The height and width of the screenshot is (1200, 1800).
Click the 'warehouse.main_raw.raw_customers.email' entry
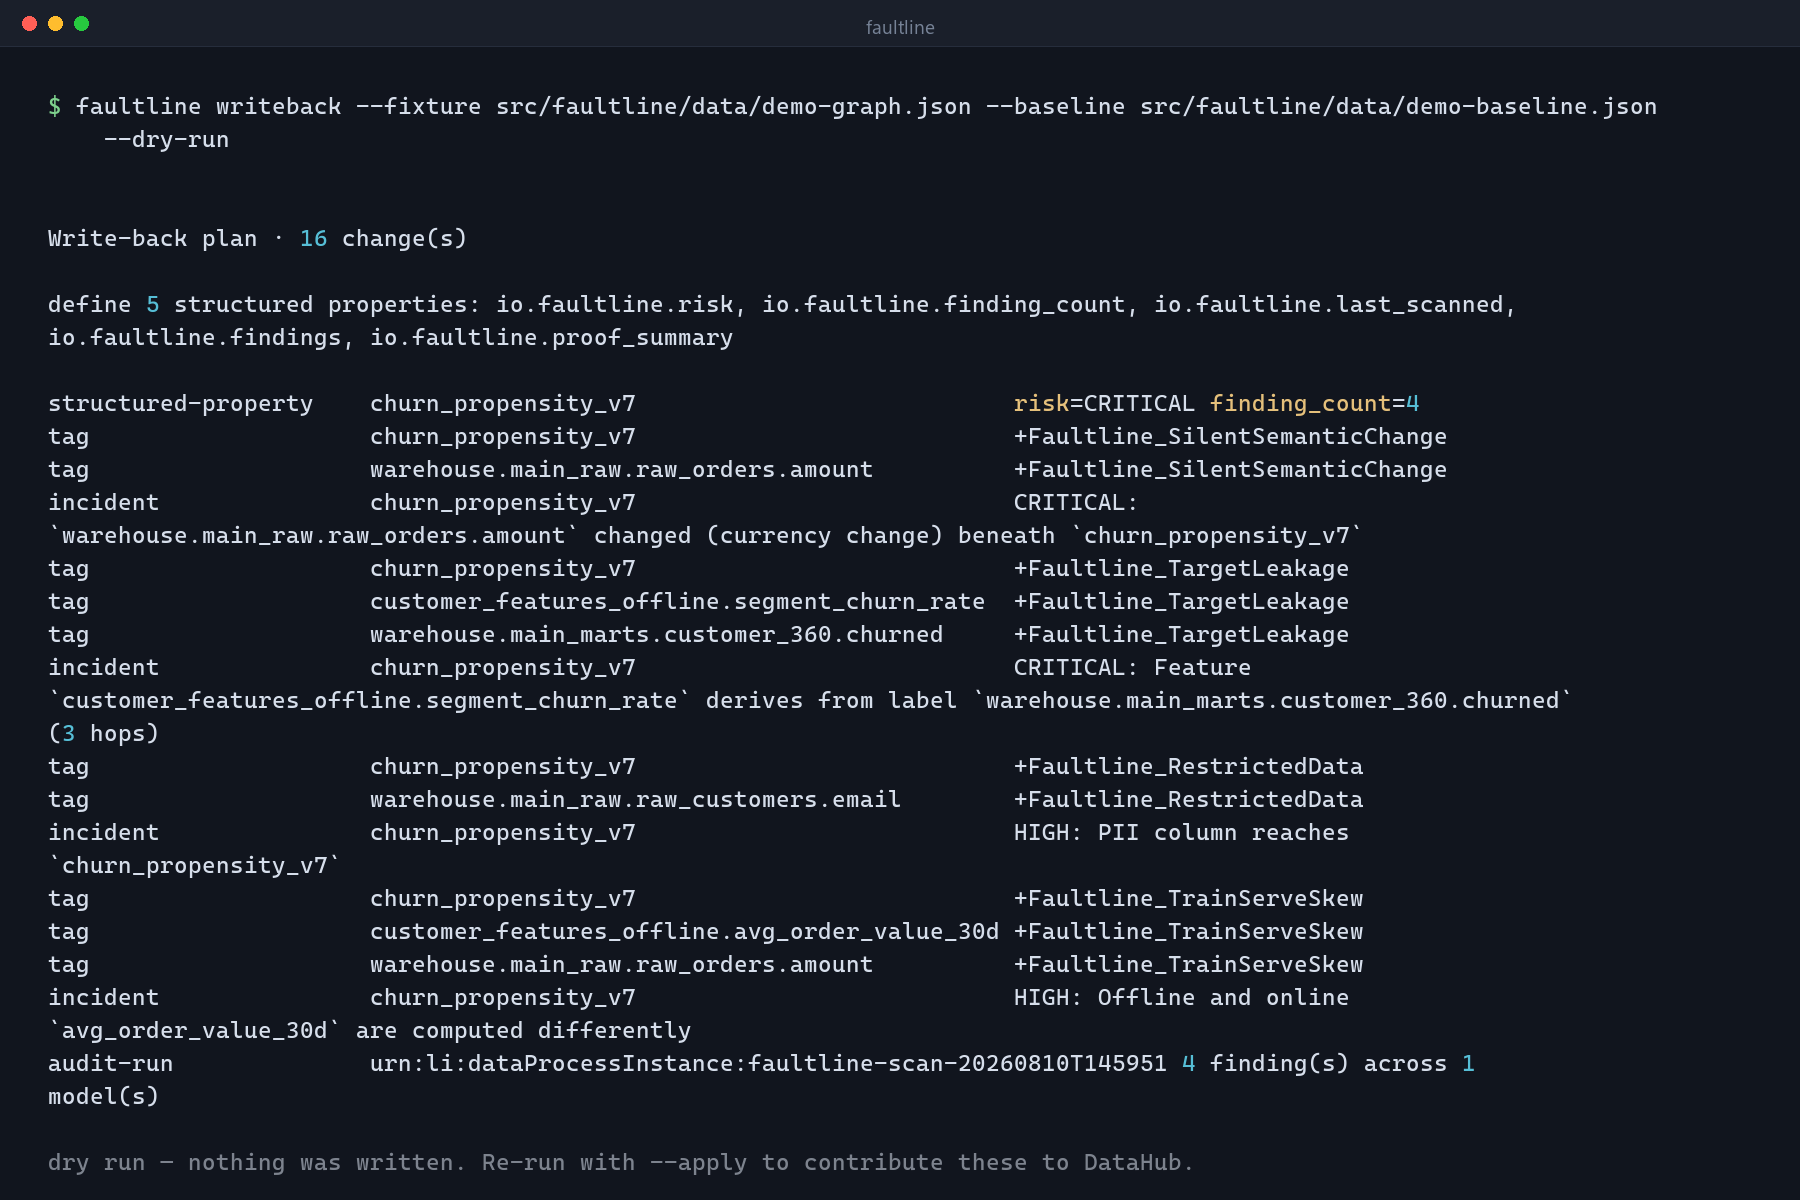pyautogui.click(x=636, y=799)
